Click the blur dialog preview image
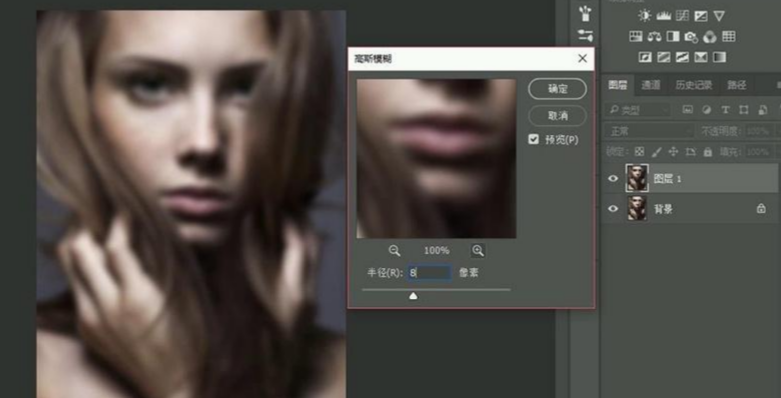 [x=436, y=158]
